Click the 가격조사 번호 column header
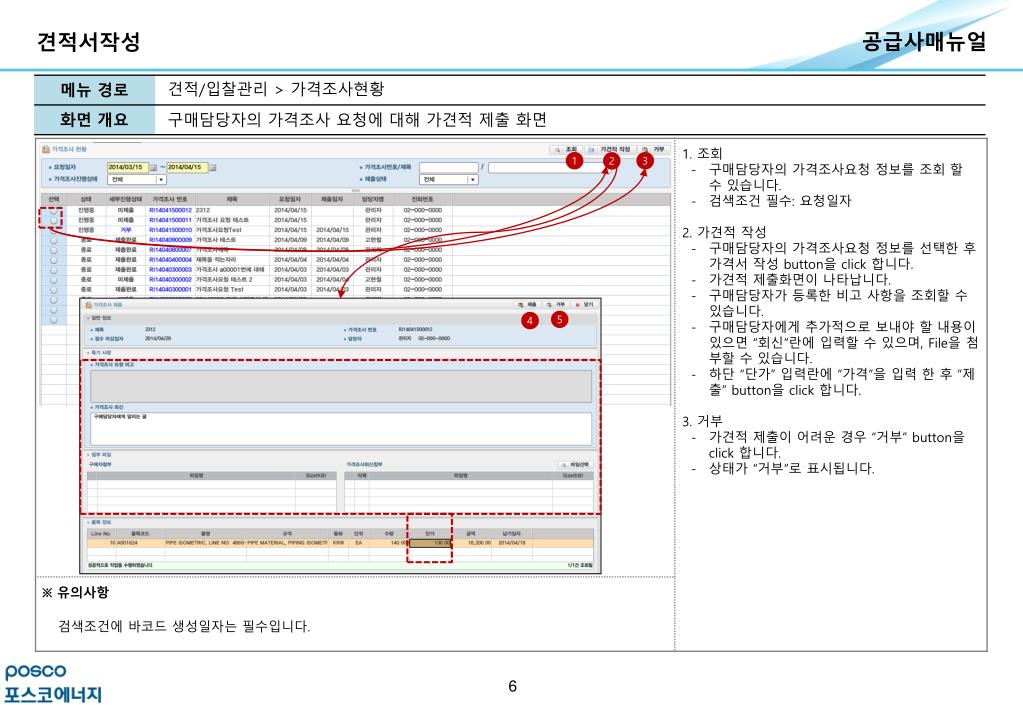The image size is (1023, 708). pyautogui.click(x=170, y=199)
